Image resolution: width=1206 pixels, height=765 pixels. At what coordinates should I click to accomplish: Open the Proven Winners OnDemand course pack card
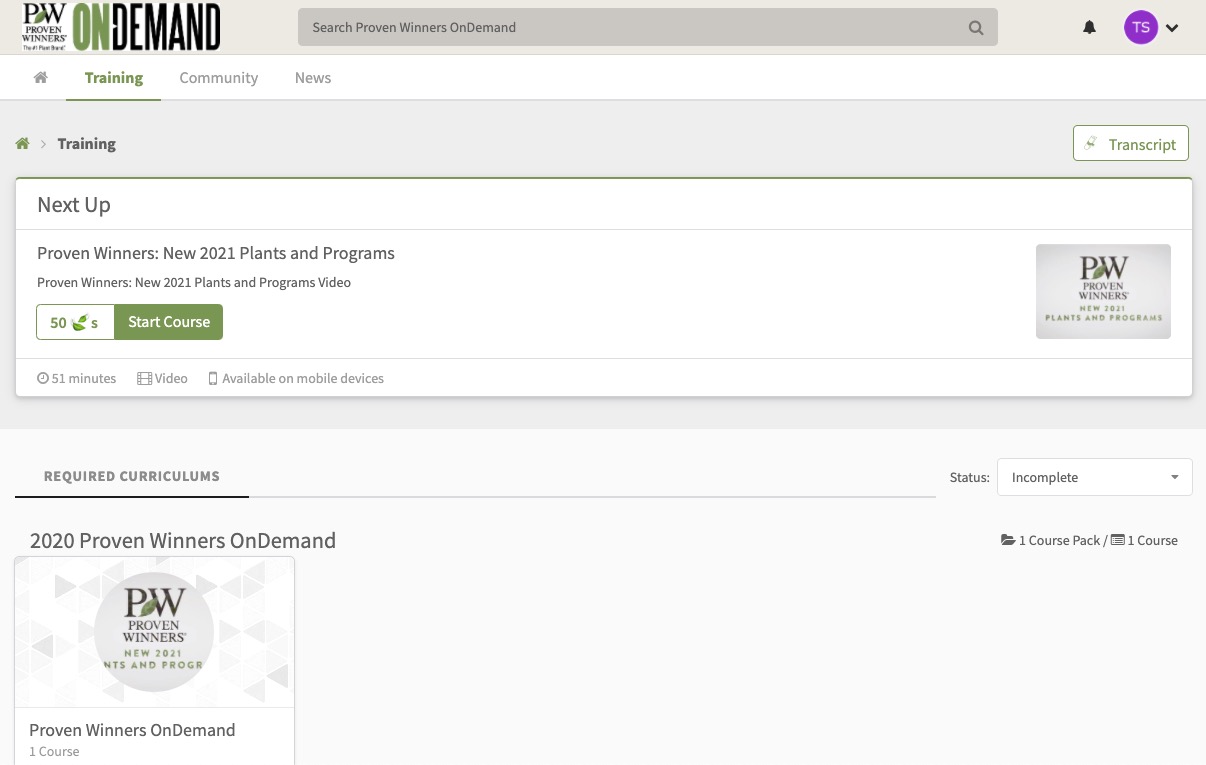(x=154, y=660)
